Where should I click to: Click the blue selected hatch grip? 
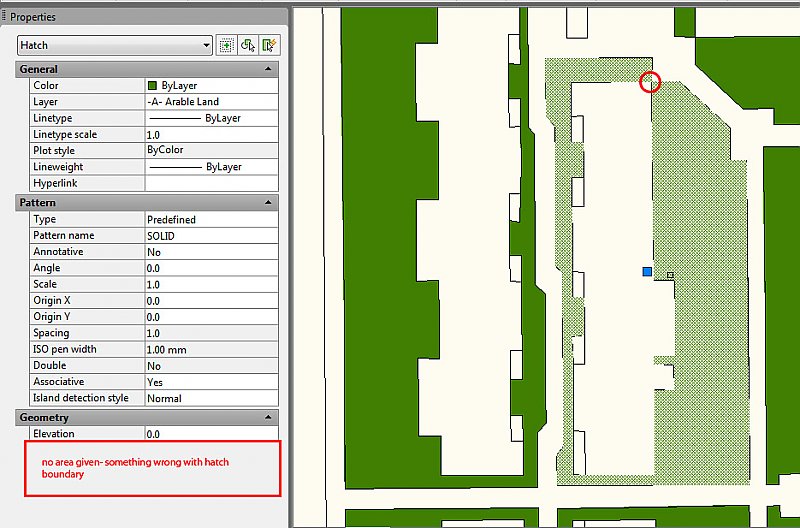point(647,271)
